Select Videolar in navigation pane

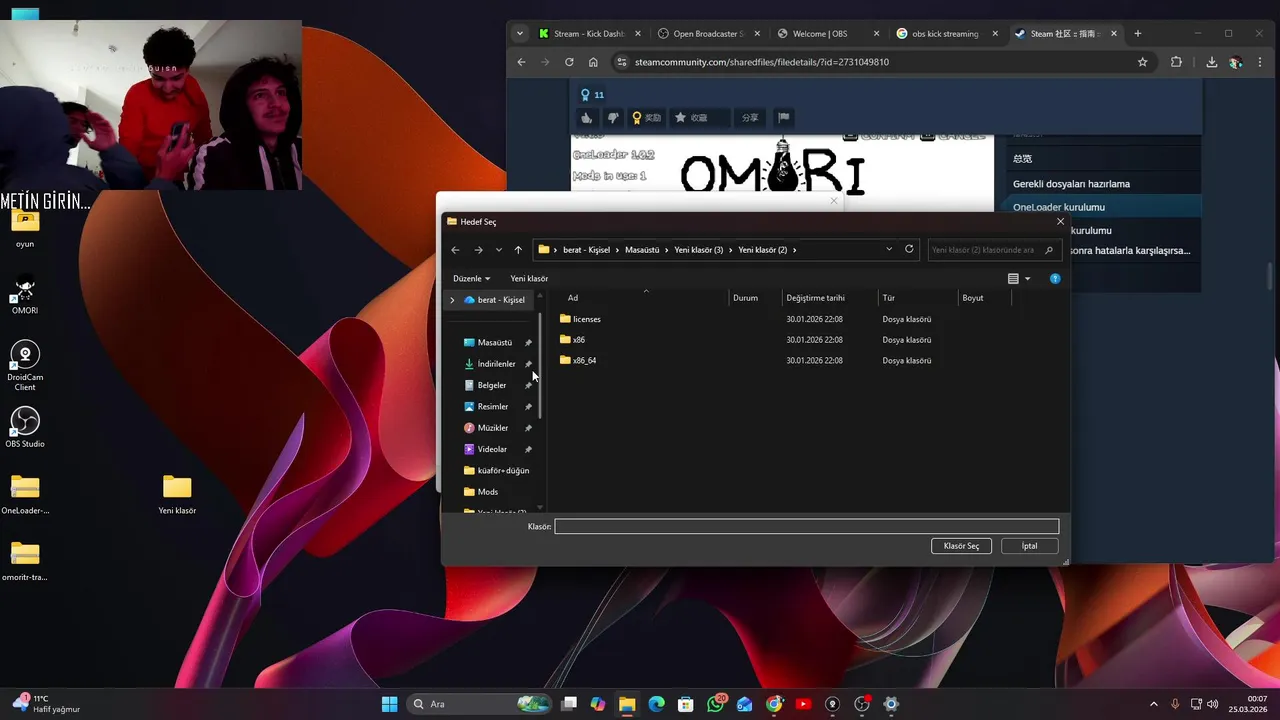492,449
